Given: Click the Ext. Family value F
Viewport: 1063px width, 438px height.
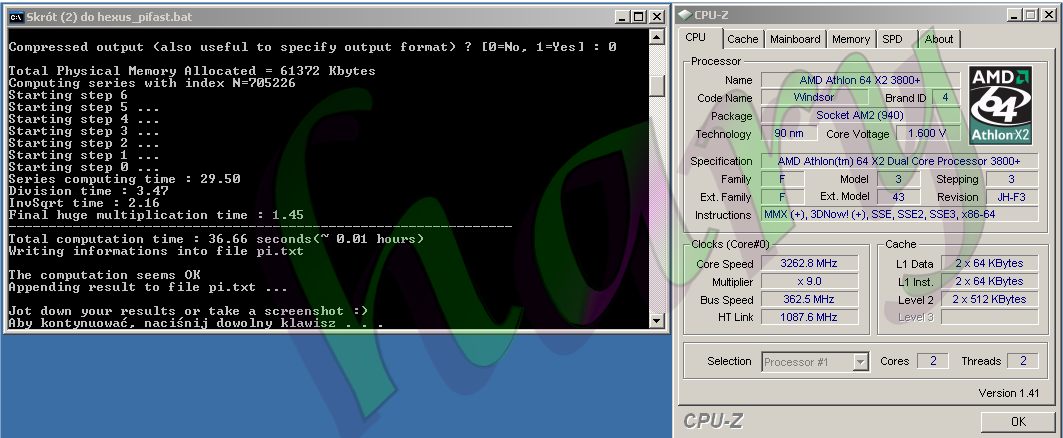Looking at the screenshot, I should (x=782, y=197).
